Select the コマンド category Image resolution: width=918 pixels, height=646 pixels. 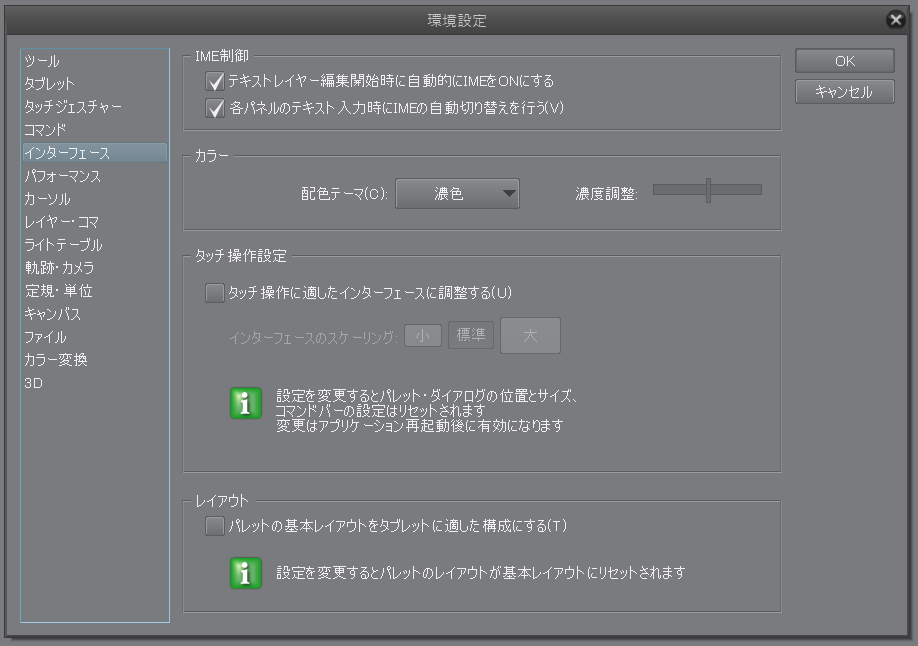(95, 130)
